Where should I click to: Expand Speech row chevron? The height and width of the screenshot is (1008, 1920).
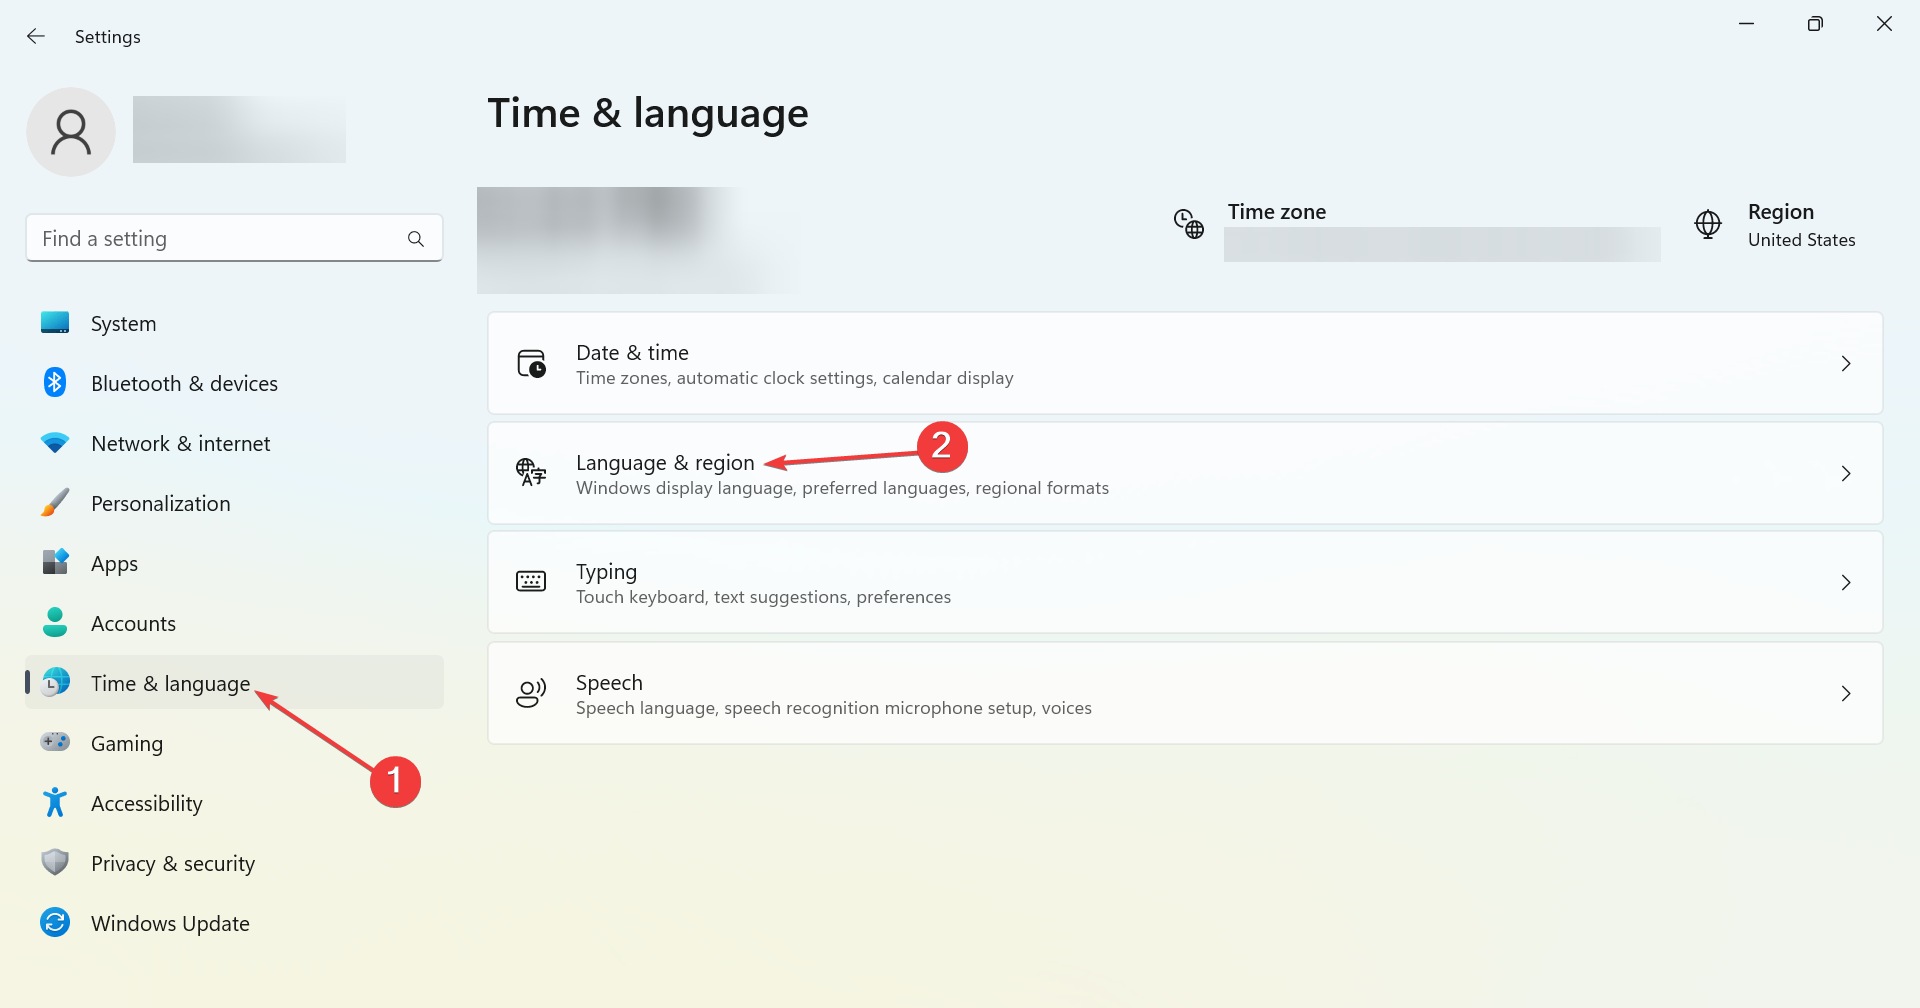coord(1846,694)
